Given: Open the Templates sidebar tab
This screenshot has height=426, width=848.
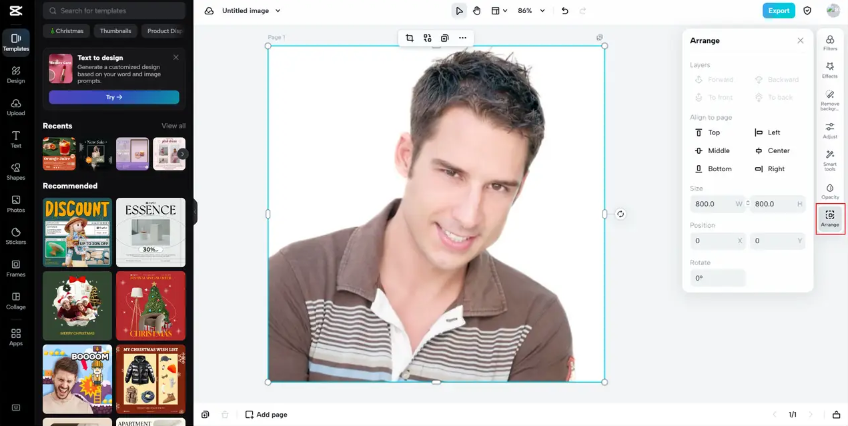Looking at the screenshot, I should (x=16, y=43).
